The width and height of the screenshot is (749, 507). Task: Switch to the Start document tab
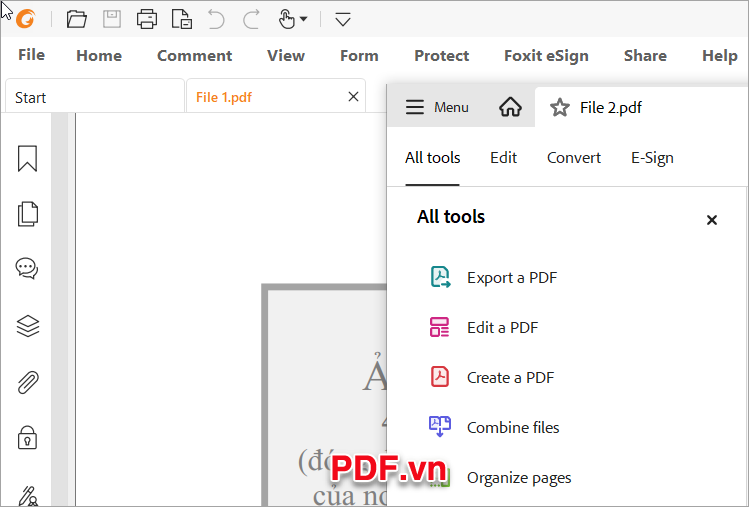point(95,96)
